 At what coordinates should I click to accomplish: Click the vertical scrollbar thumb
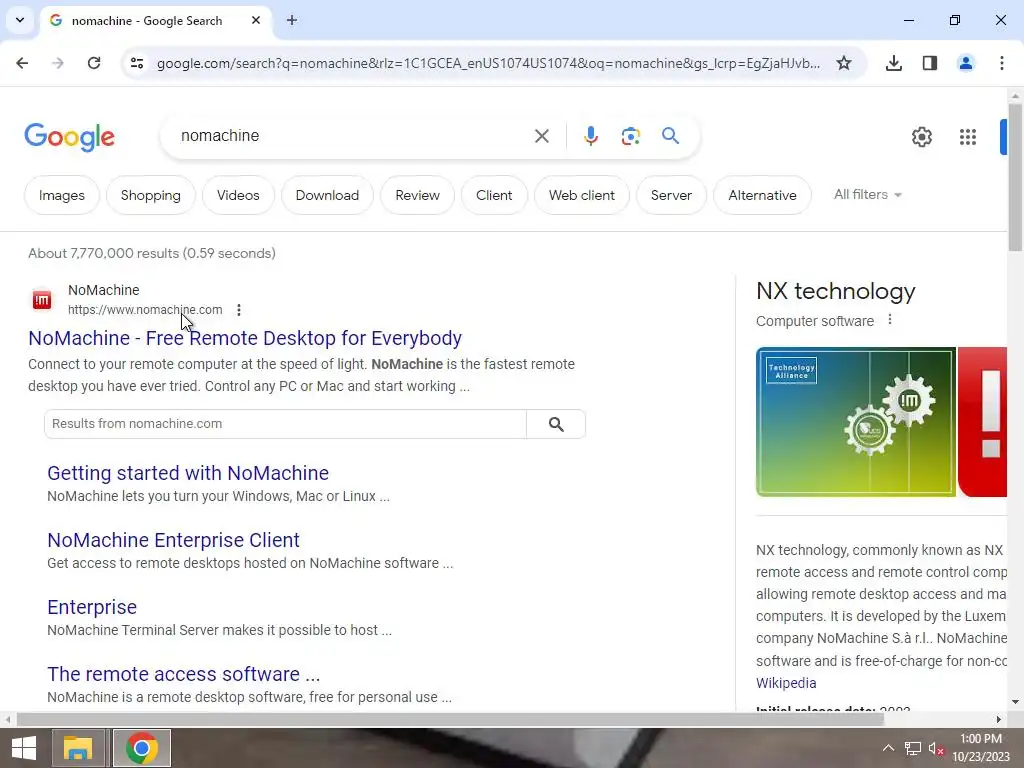[x=1015, y=177]
